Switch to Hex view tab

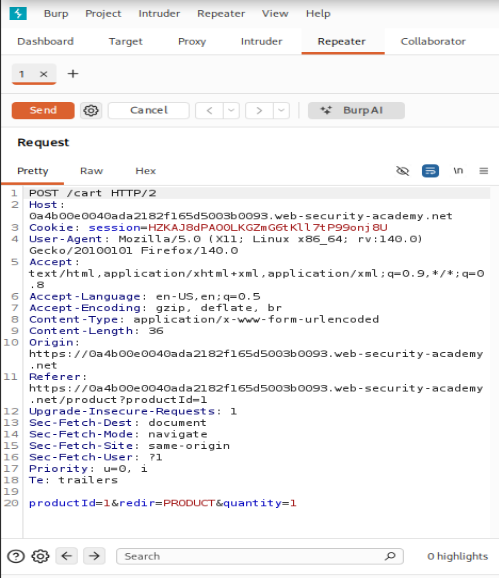[146, 171]
